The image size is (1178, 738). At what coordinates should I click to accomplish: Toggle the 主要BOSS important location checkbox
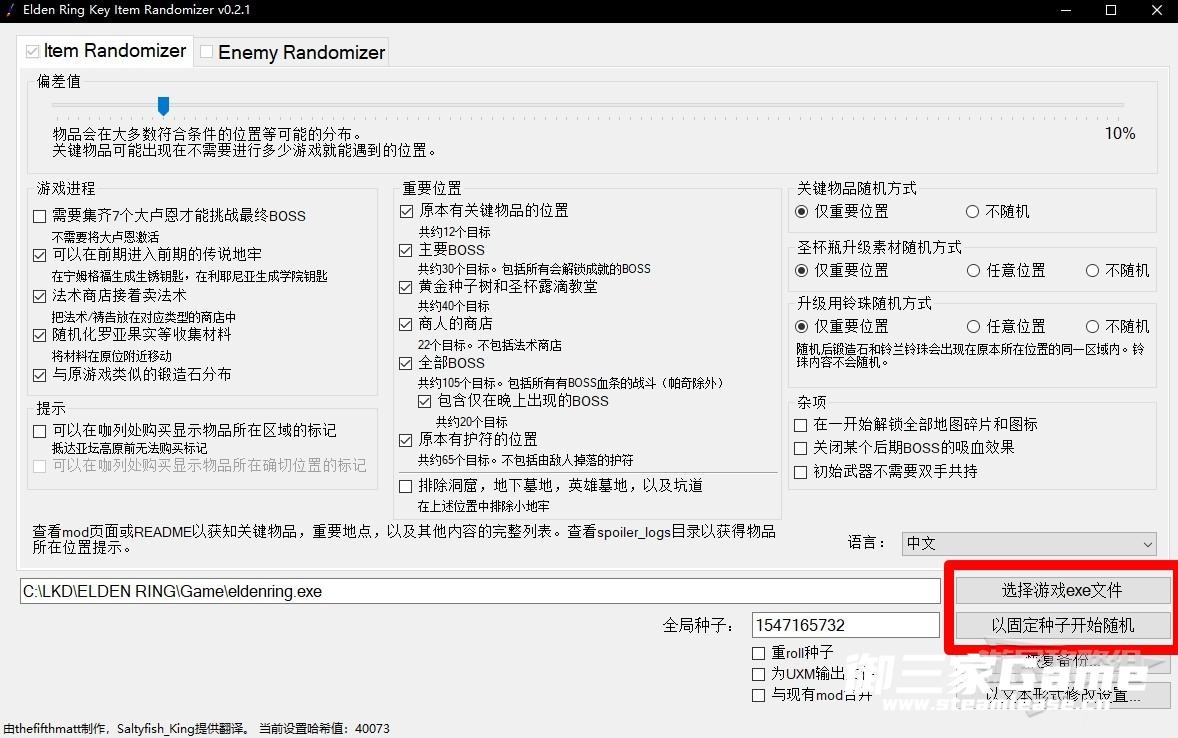tap(406, 250)
